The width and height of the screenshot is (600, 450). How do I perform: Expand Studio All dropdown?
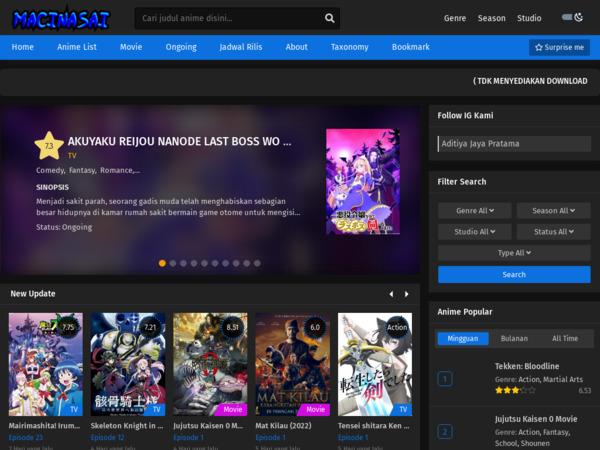pyautogui.click(x=474, y=232)
